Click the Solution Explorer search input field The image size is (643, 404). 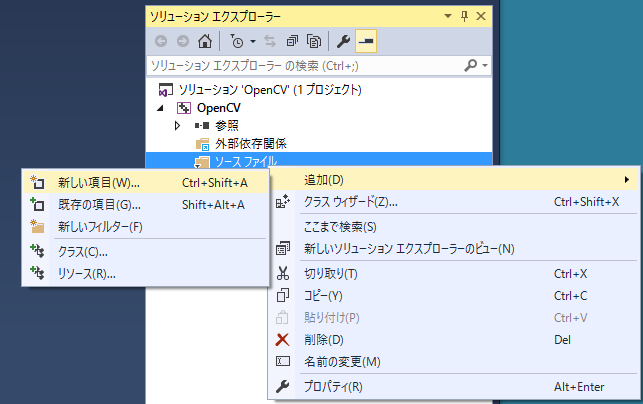point(300,65)
